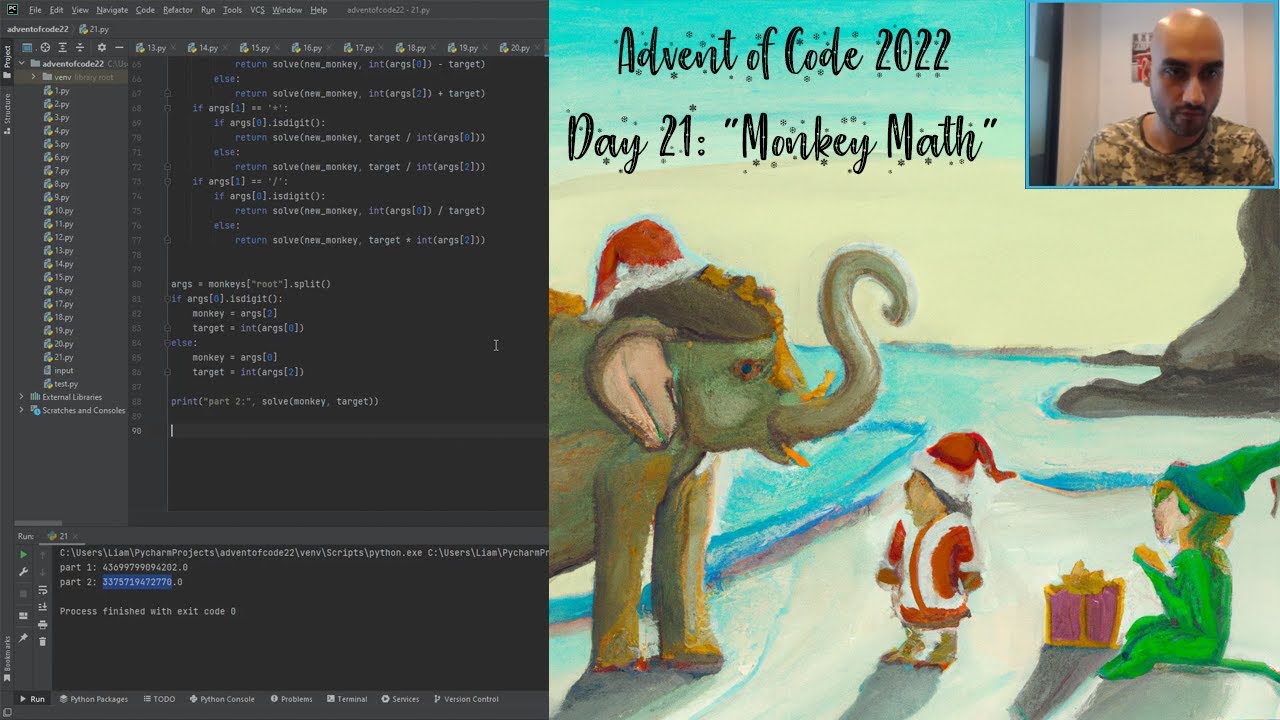Image resolution: width=1280 pixels, height=720 pixels.
Task: Open the Python Console tool window
Action: tap(222, 699)
